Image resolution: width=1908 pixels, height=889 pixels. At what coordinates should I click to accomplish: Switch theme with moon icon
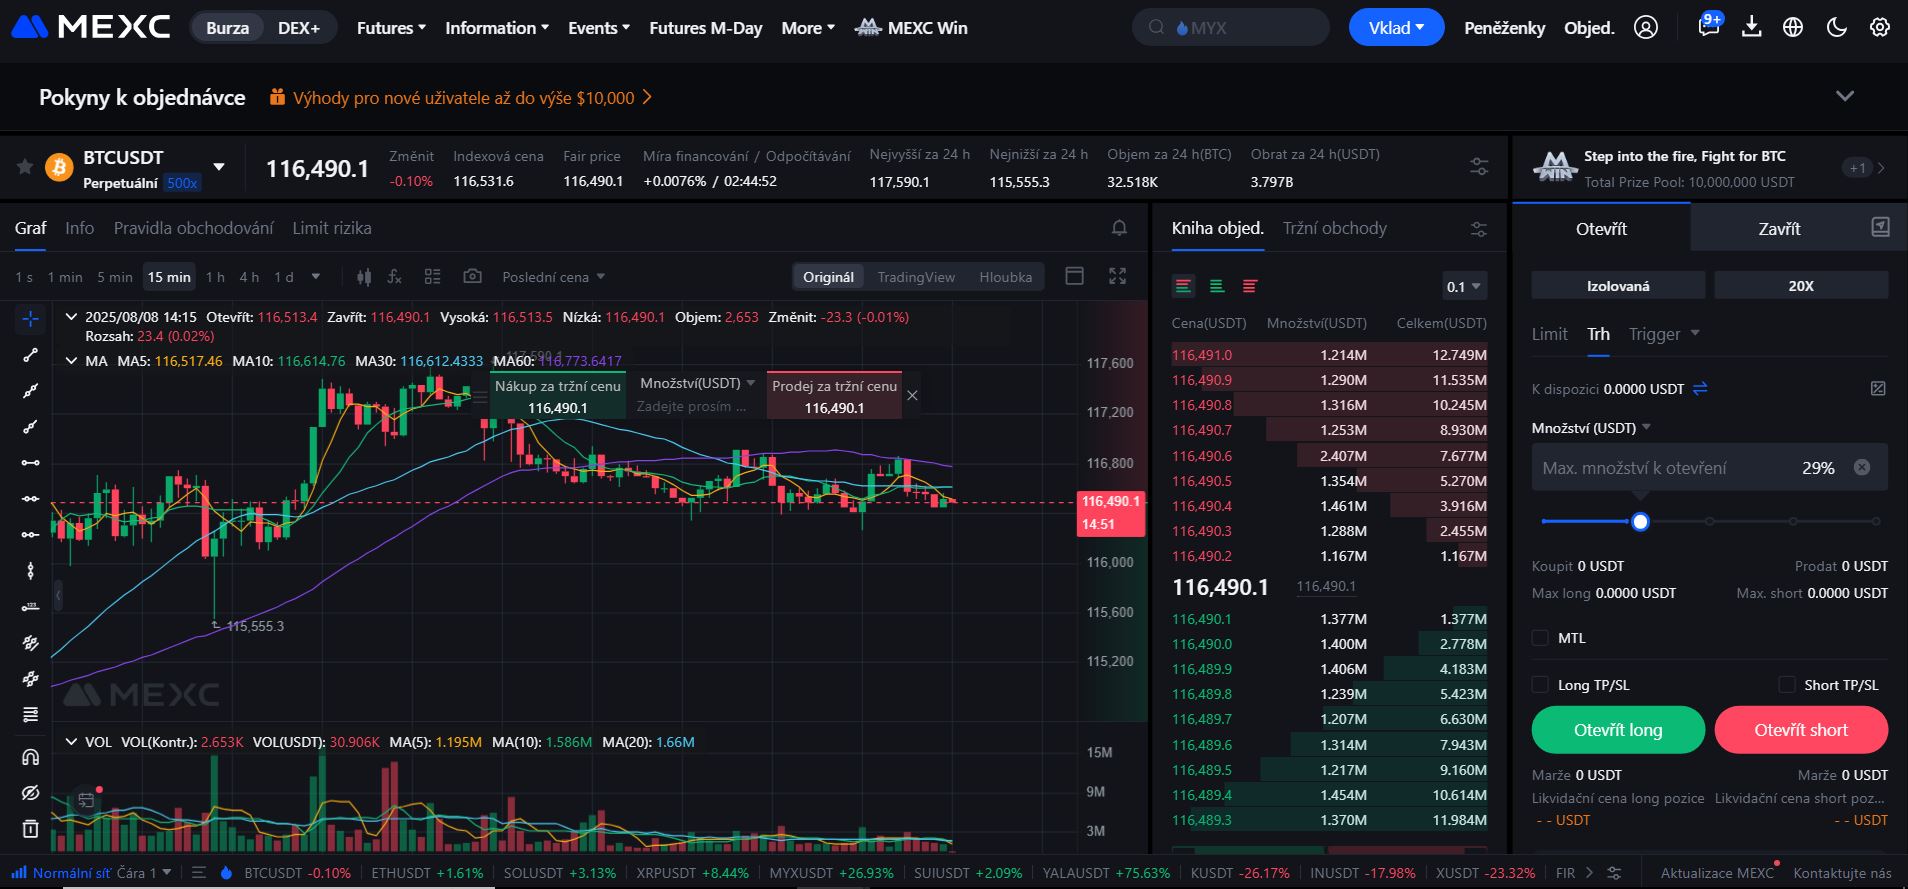1836,28
